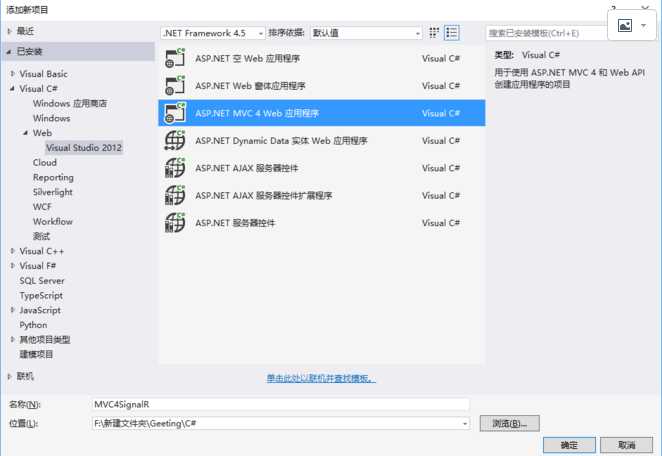Click the ASP.NET server control template icon
662x456 pixels.
tap(175, 223)
